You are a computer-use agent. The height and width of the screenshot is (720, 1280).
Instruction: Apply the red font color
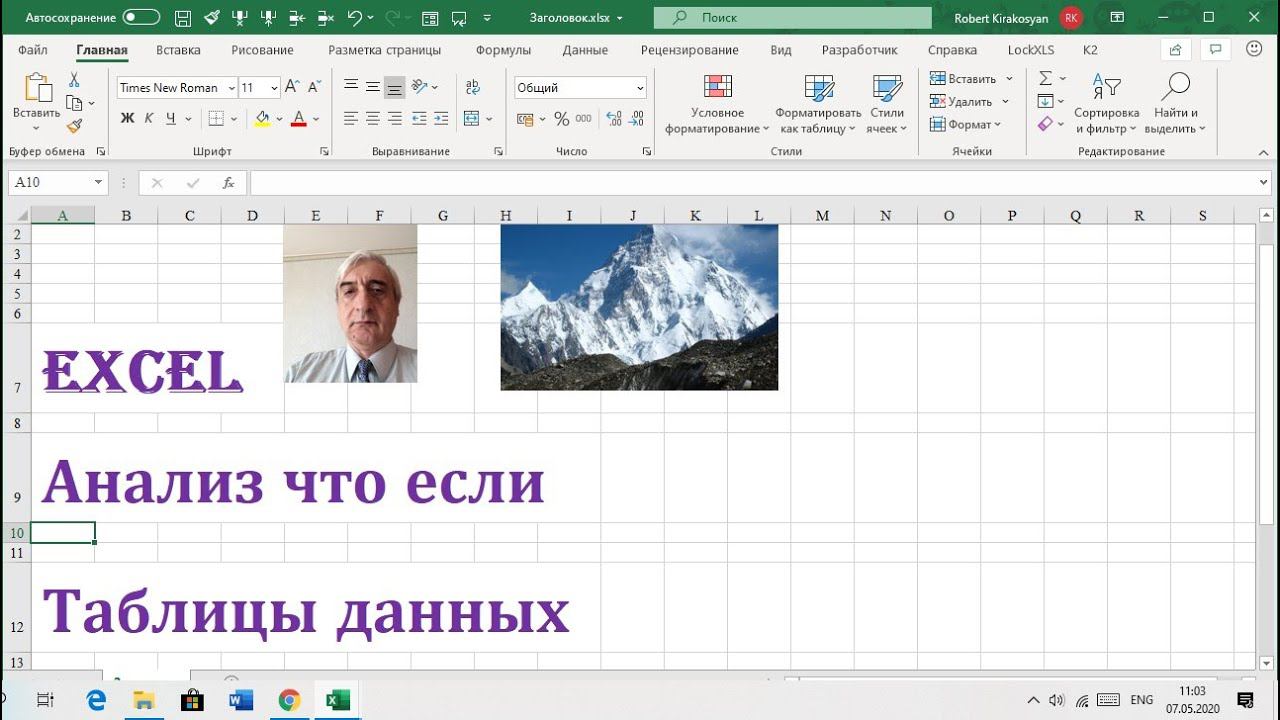tap(298, 119)
